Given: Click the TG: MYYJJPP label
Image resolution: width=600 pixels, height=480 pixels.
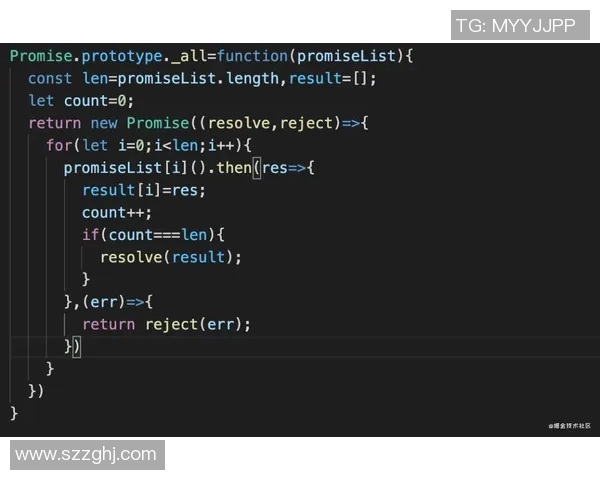Looking at the screenshot, I should (x=520, y=25).
